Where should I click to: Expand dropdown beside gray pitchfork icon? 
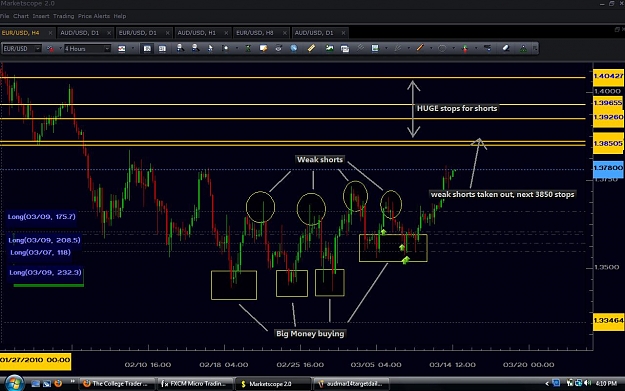408,49
